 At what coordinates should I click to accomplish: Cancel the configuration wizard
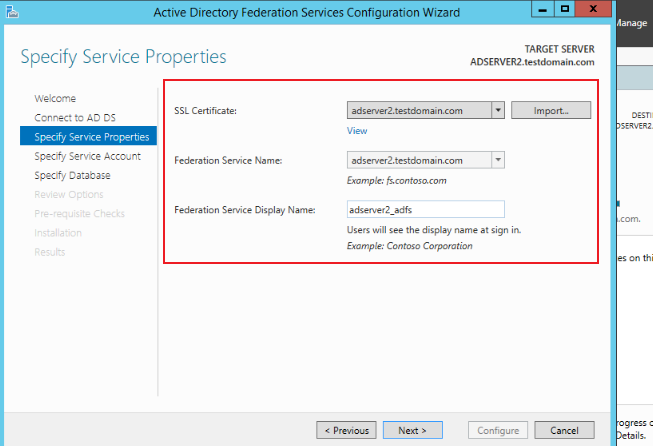pyautogui.click(x=564, y=430)
